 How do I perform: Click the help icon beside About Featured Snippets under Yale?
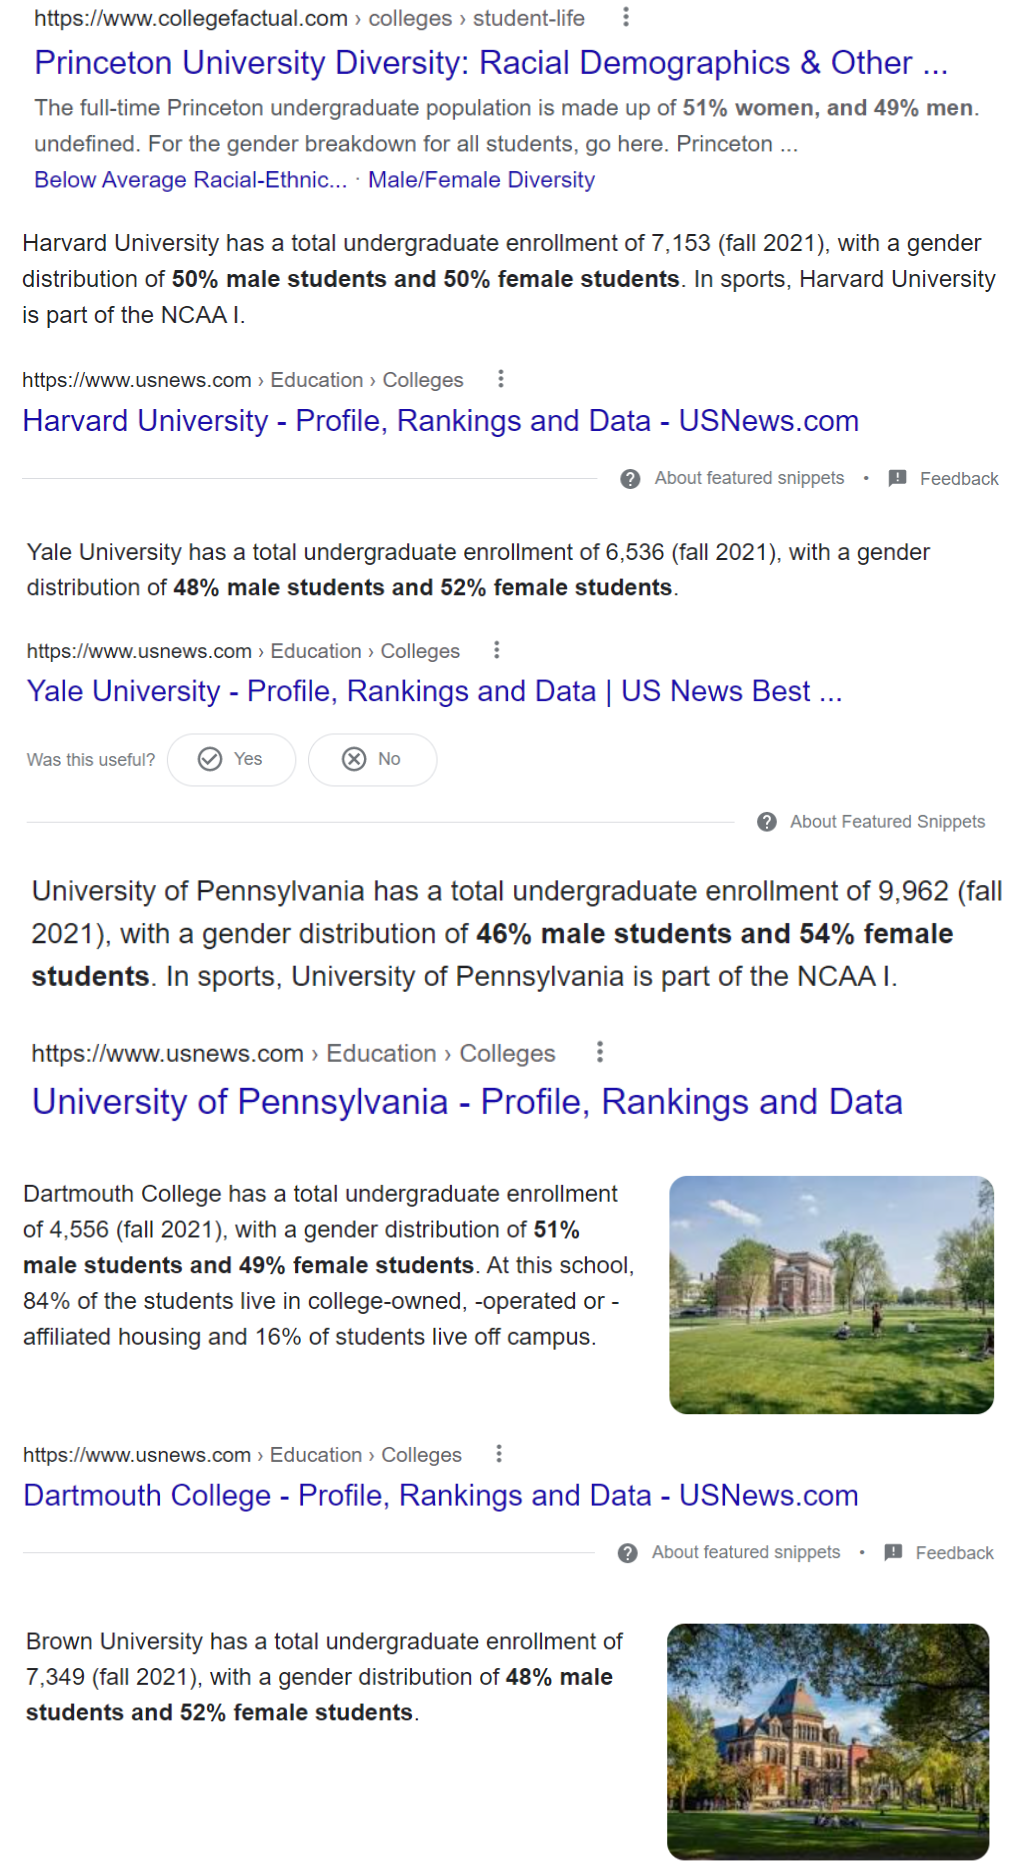click(767, 822)
